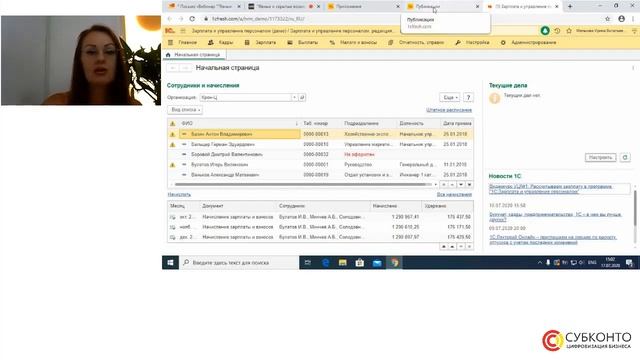Click the first-row arrow under the accruals table
The width and height of the screenshot is (640, 360).
tap(444, 247)
